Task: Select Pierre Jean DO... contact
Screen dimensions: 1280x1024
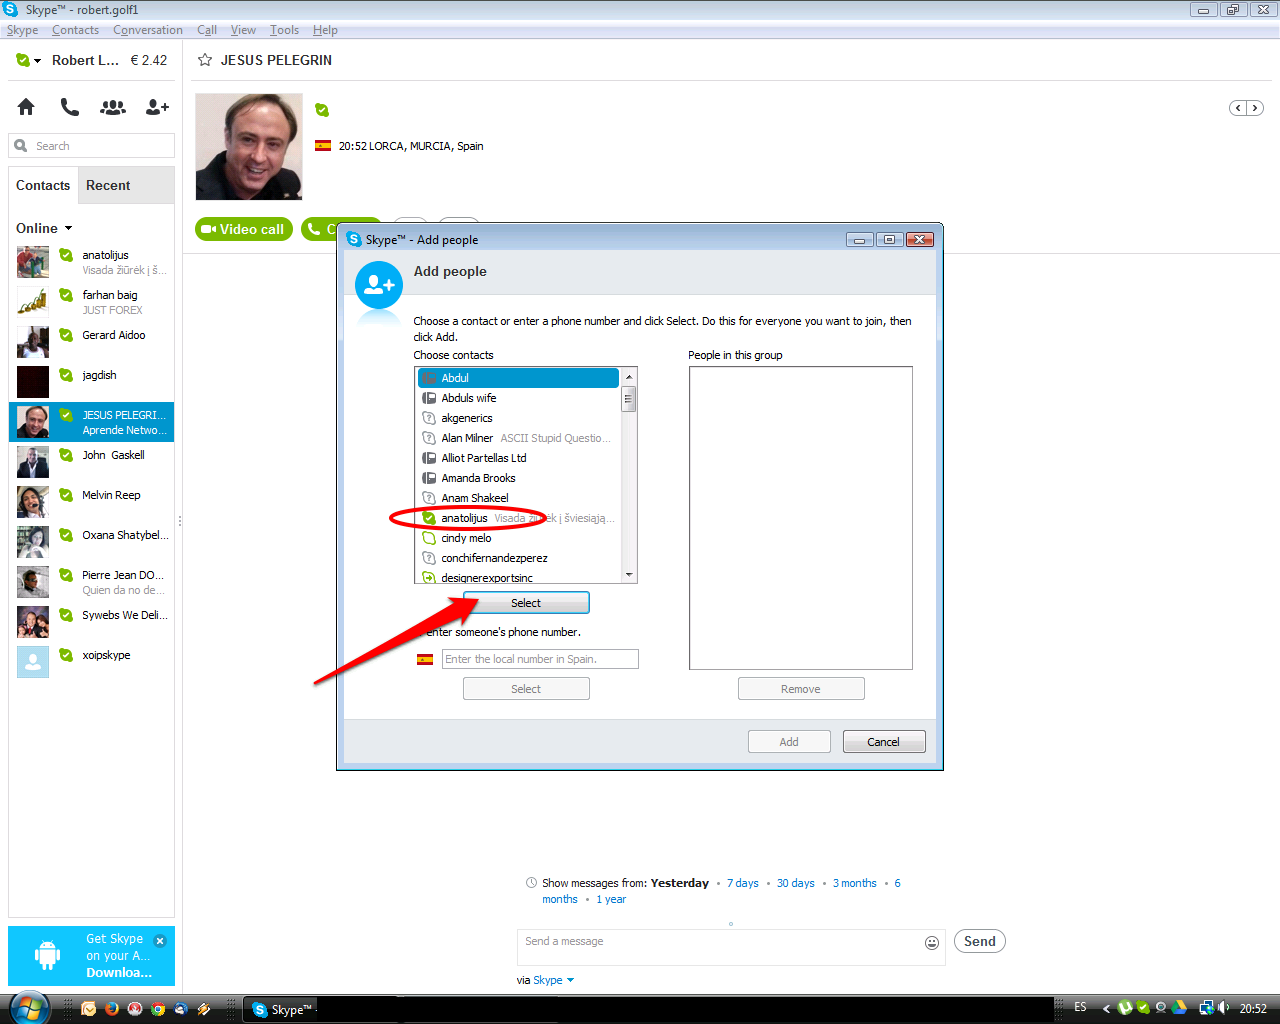Action: 92,582
